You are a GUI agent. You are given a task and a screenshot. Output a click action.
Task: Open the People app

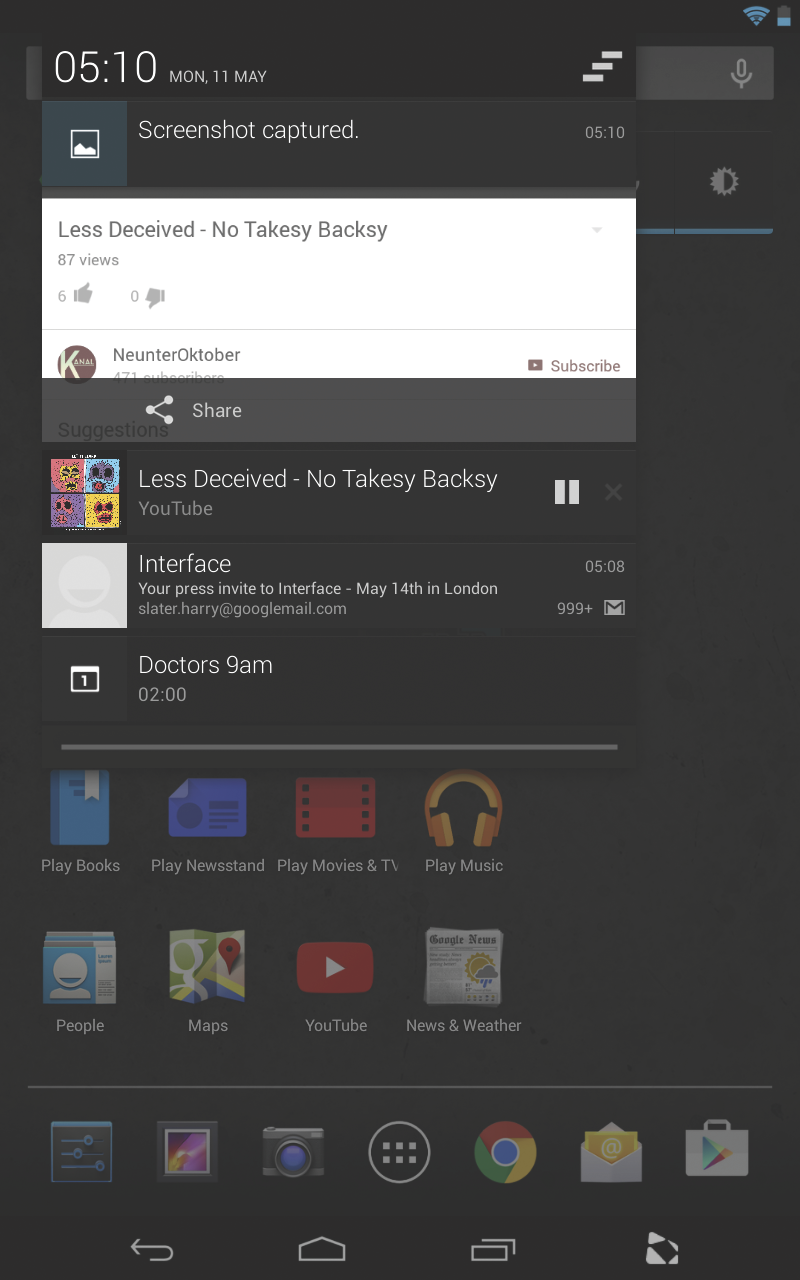click(x=80, y=967)
